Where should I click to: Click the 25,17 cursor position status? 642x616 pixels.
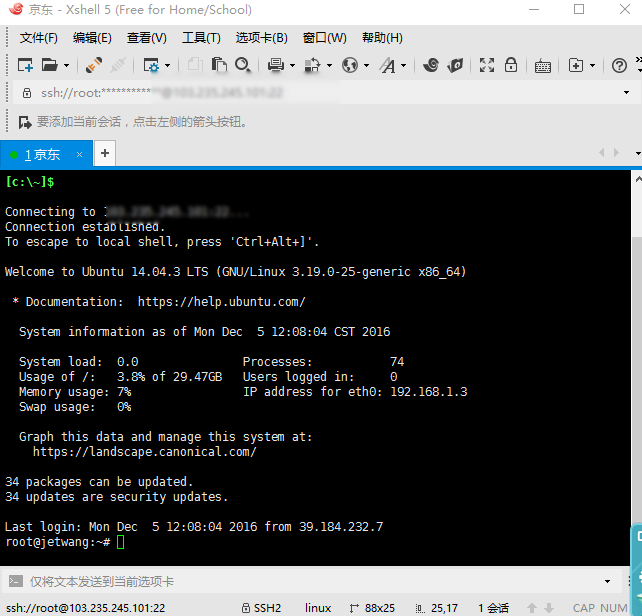tap(436, 608)
